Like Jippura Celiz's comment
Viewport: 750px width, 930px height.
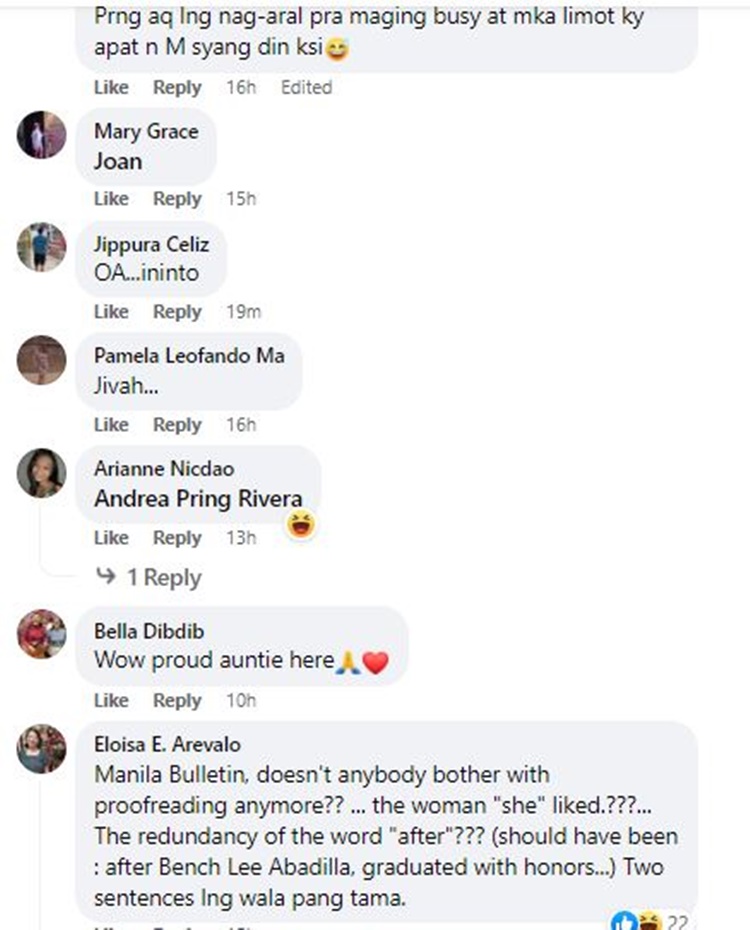point(111,312)
